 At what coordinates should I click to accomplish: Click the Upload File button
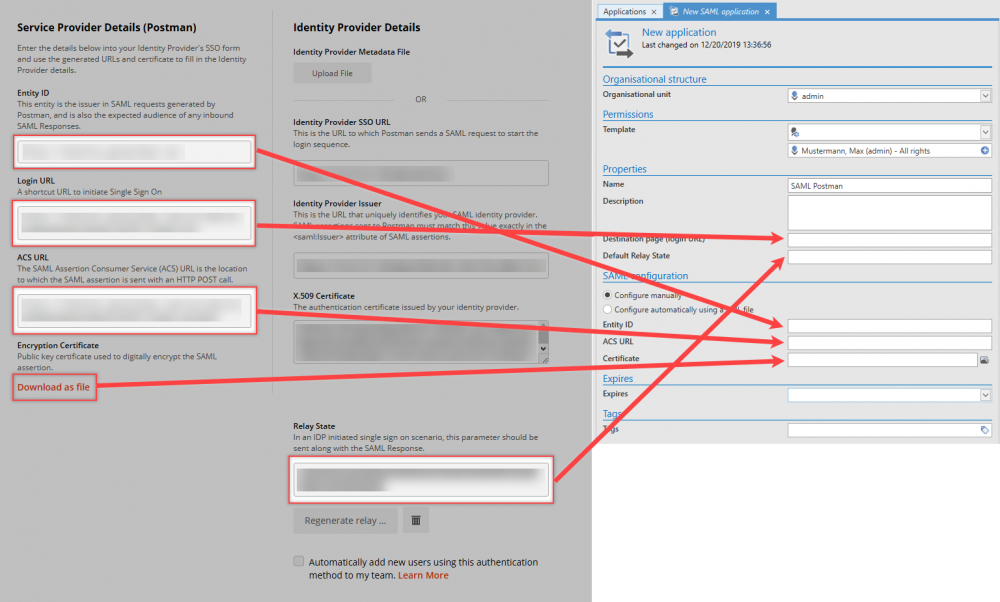click(332, 73)
